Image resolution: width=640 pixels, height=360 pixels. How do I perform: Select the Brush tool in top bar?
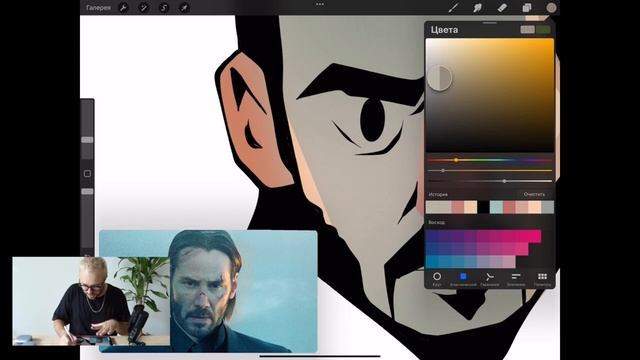(453, 7)
